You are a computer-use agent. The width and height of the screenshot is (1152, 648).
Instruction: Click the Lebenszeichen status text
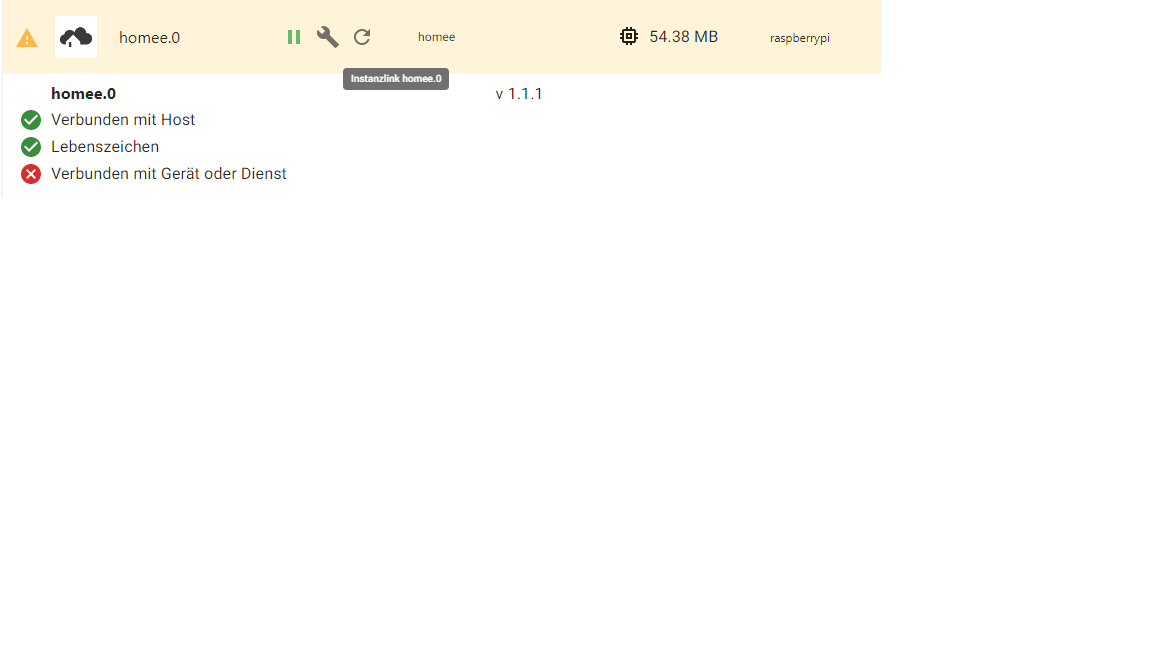(x=105, y=147)
